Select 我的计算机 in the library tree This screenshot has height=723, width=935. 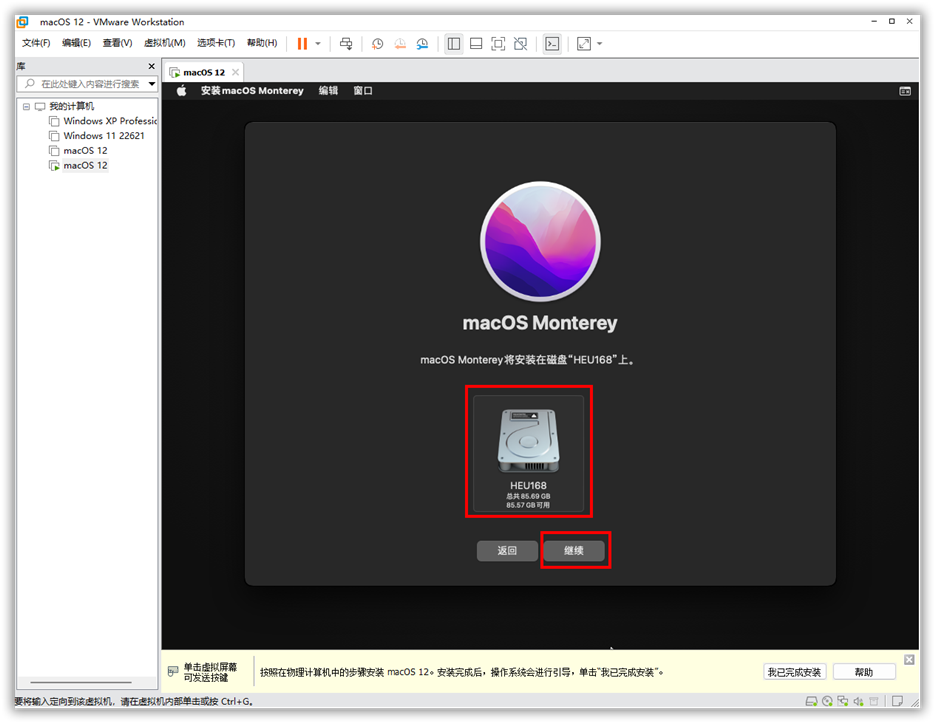(x=71, y=106)
